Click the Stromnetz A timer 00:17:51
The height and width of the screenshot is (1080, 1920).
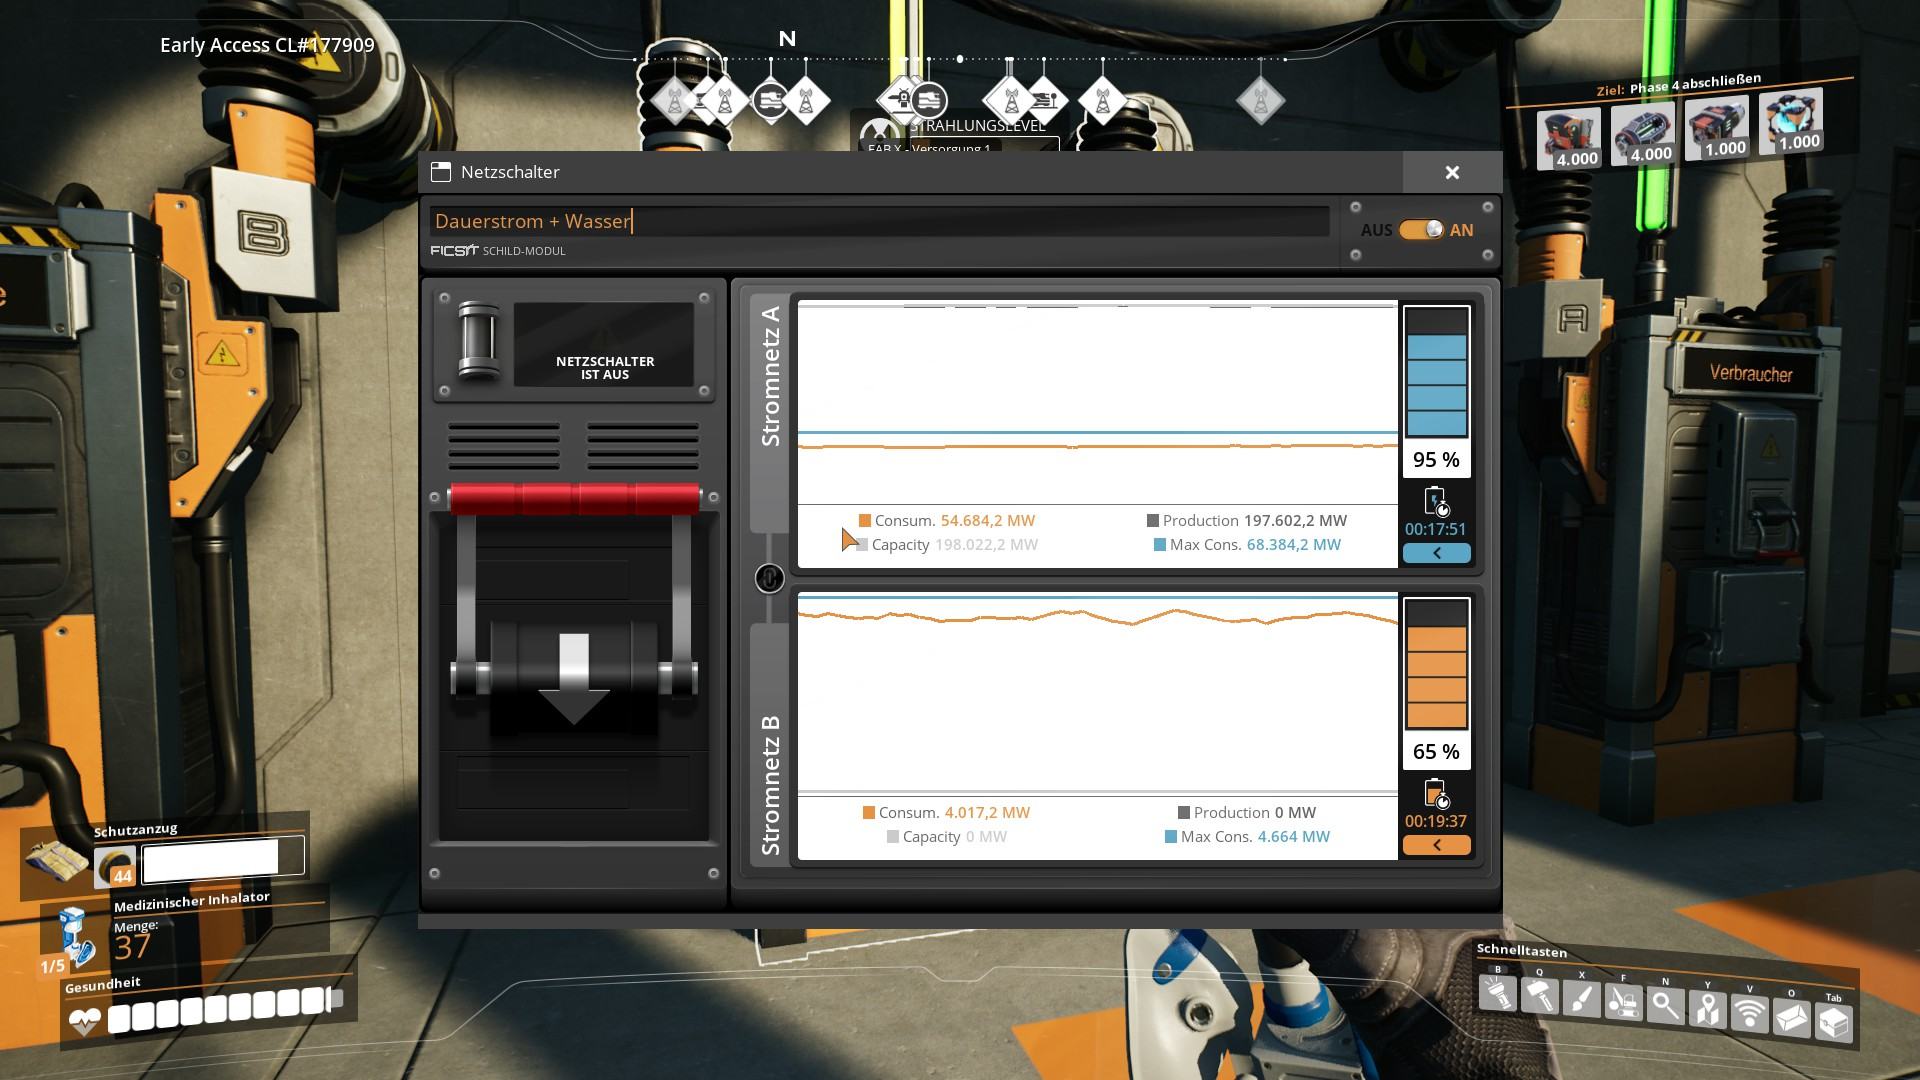coord(1436,530)
